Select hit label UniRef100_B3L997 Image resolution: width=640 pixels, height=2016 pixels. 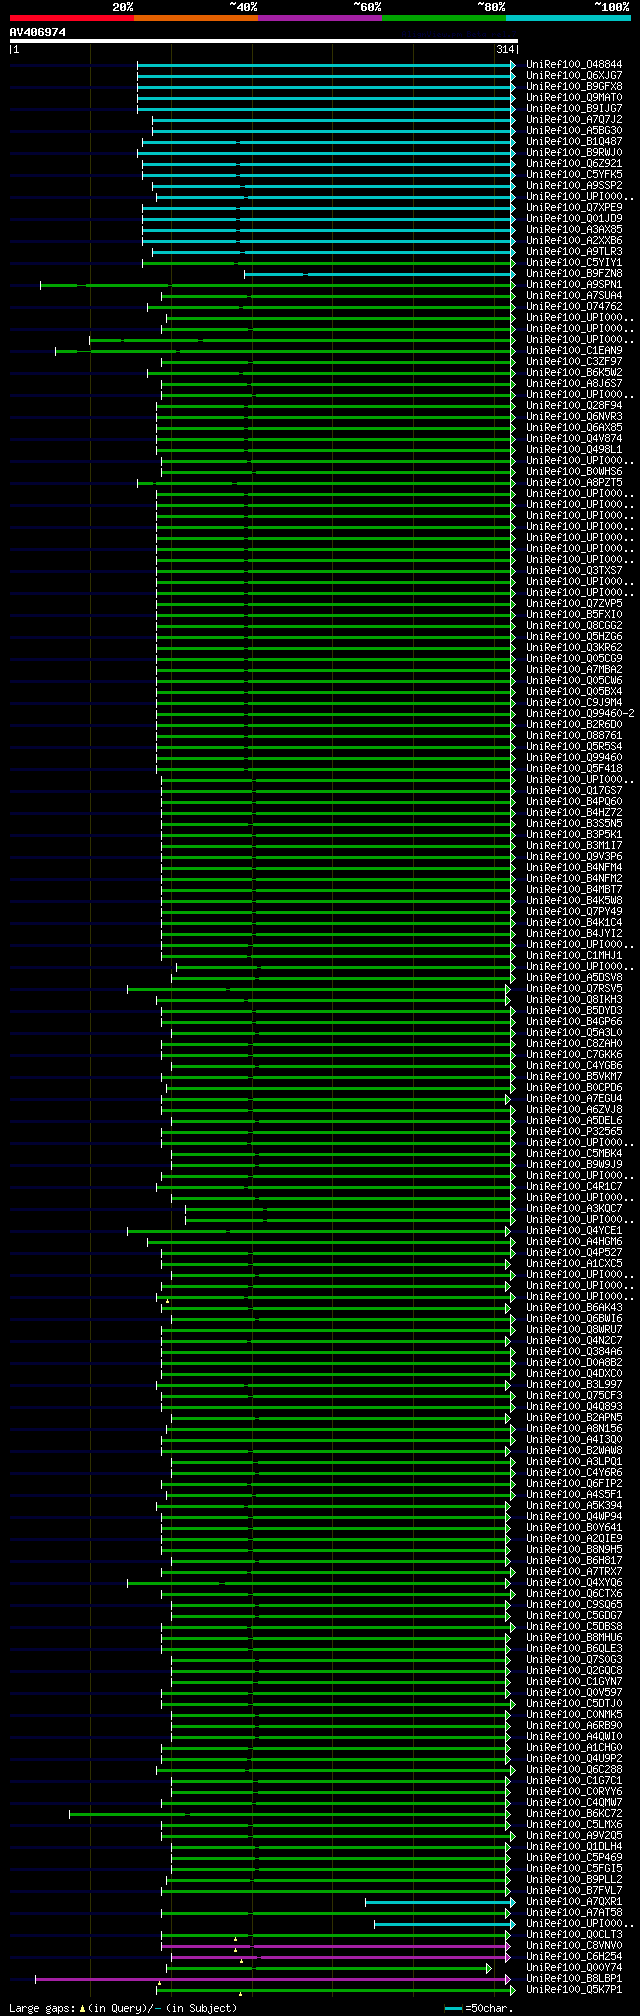click(574, 1384)
